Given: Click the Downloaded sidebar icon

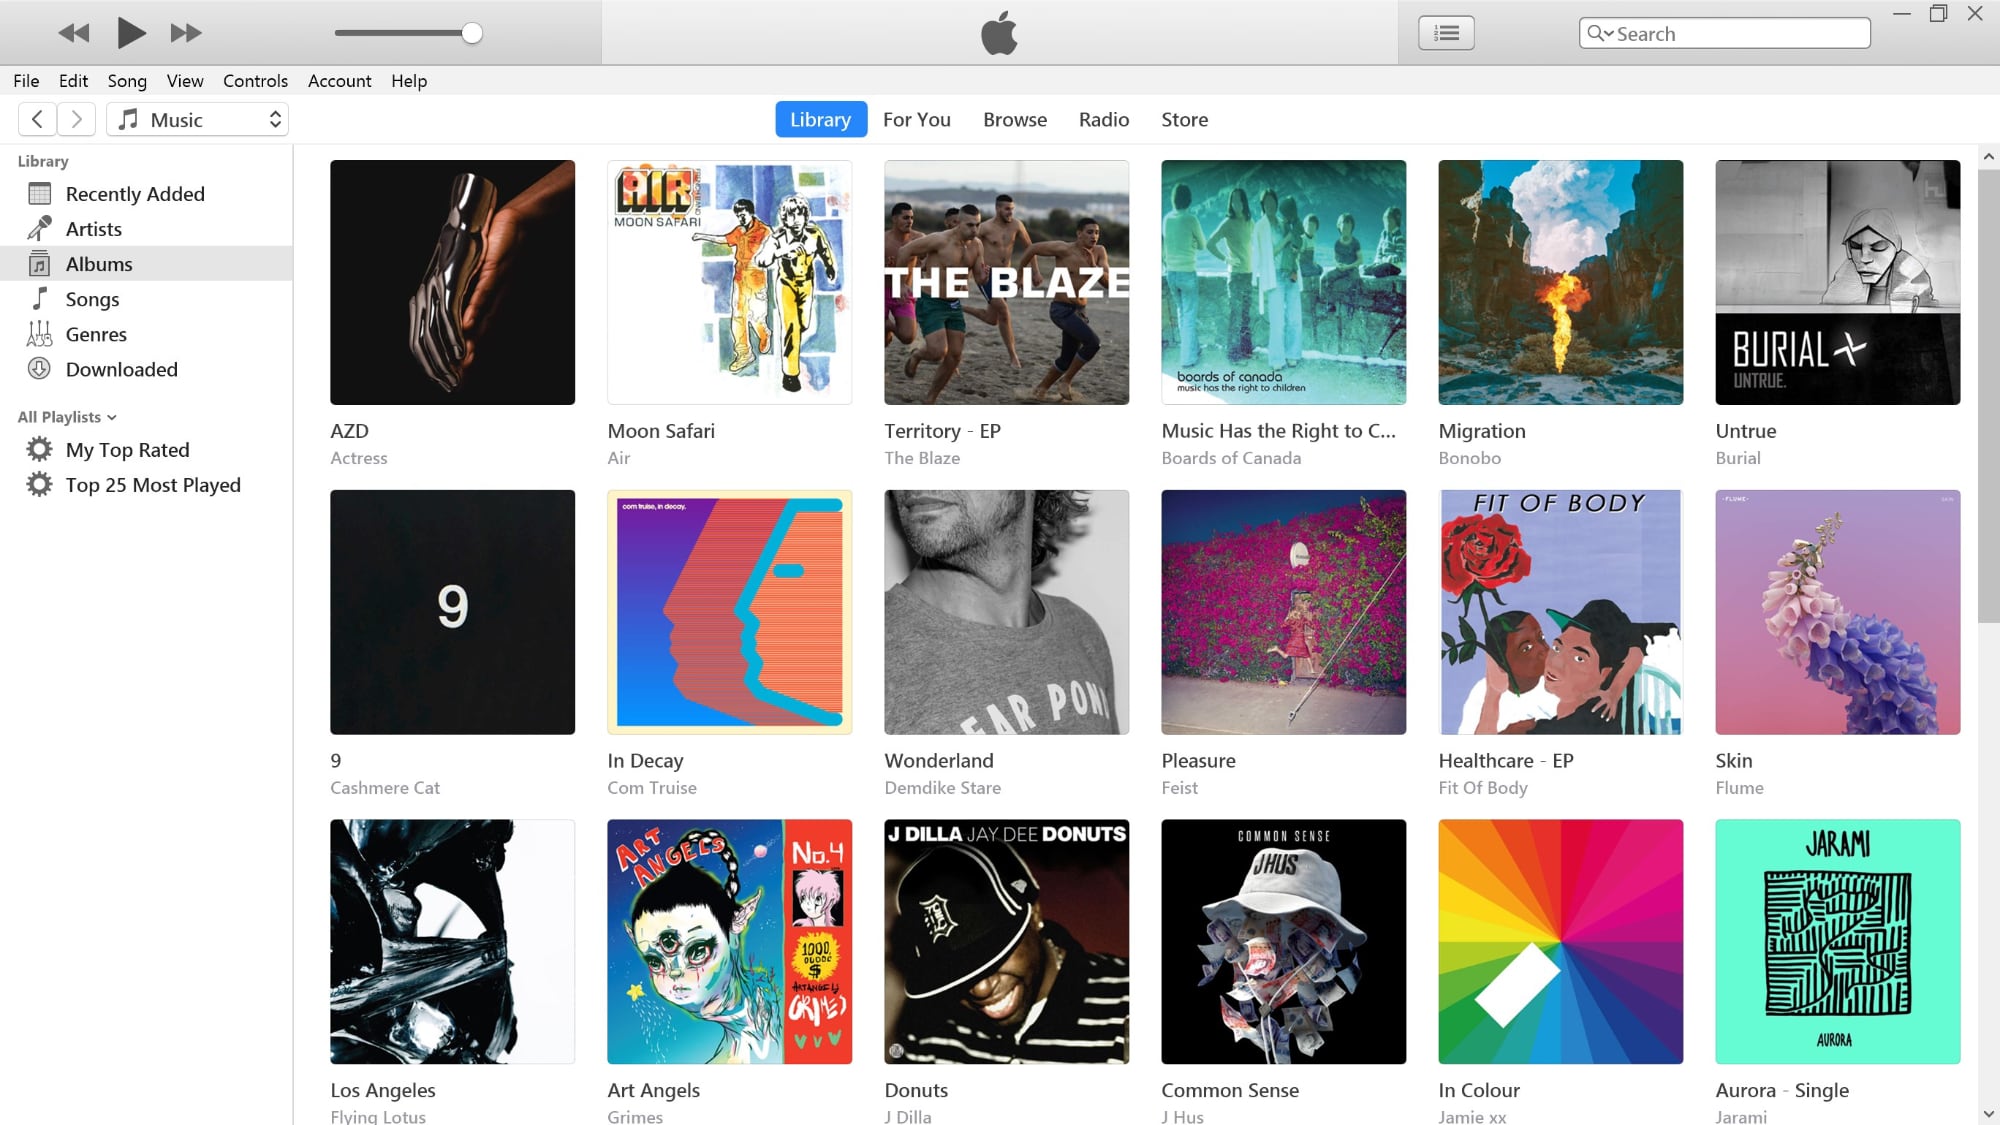Looking at the screenshot, I should 41,368.
